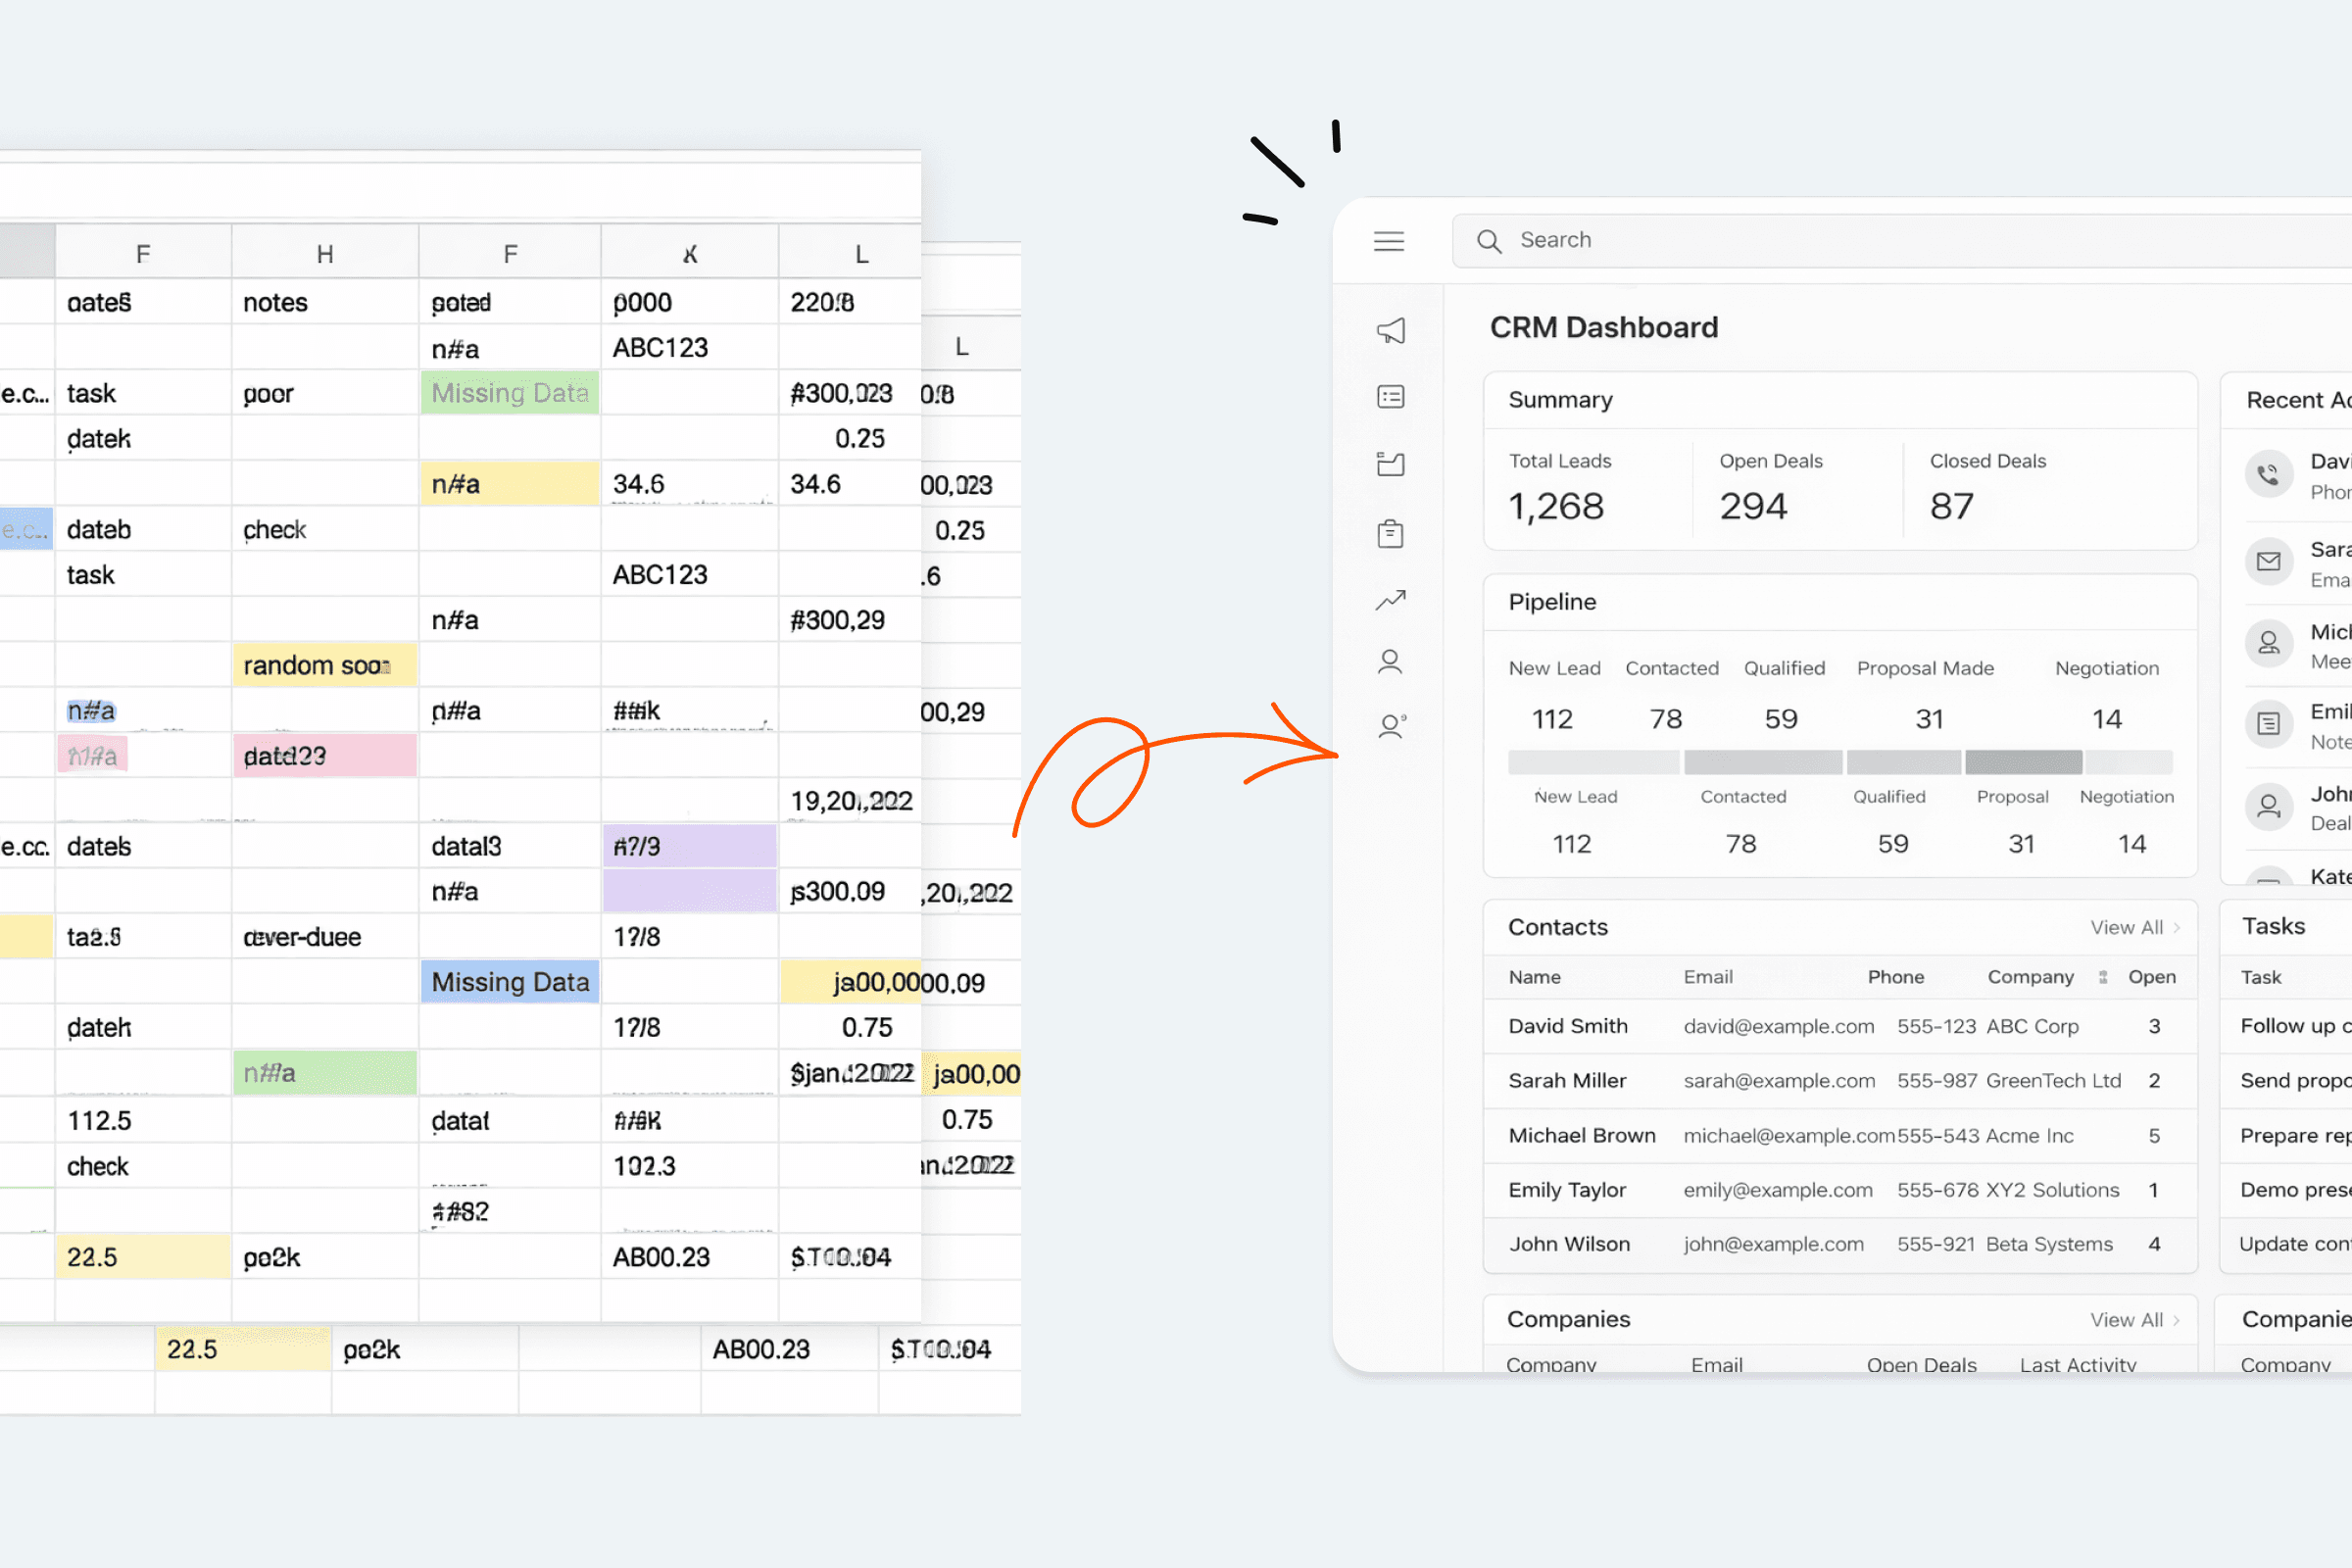Open the hamburger menu icon

tap(1389, 241)
